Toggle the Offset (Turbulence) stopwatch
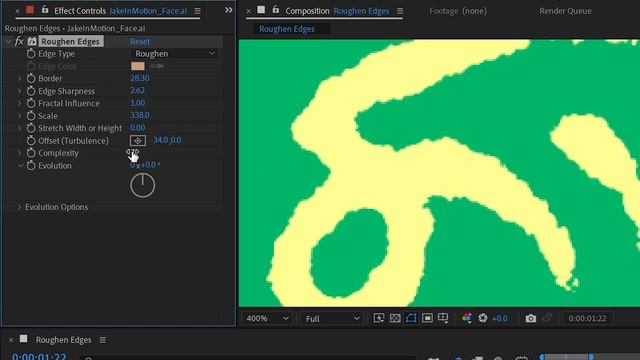This screenshot has width=640, height=360. [31, 141]
